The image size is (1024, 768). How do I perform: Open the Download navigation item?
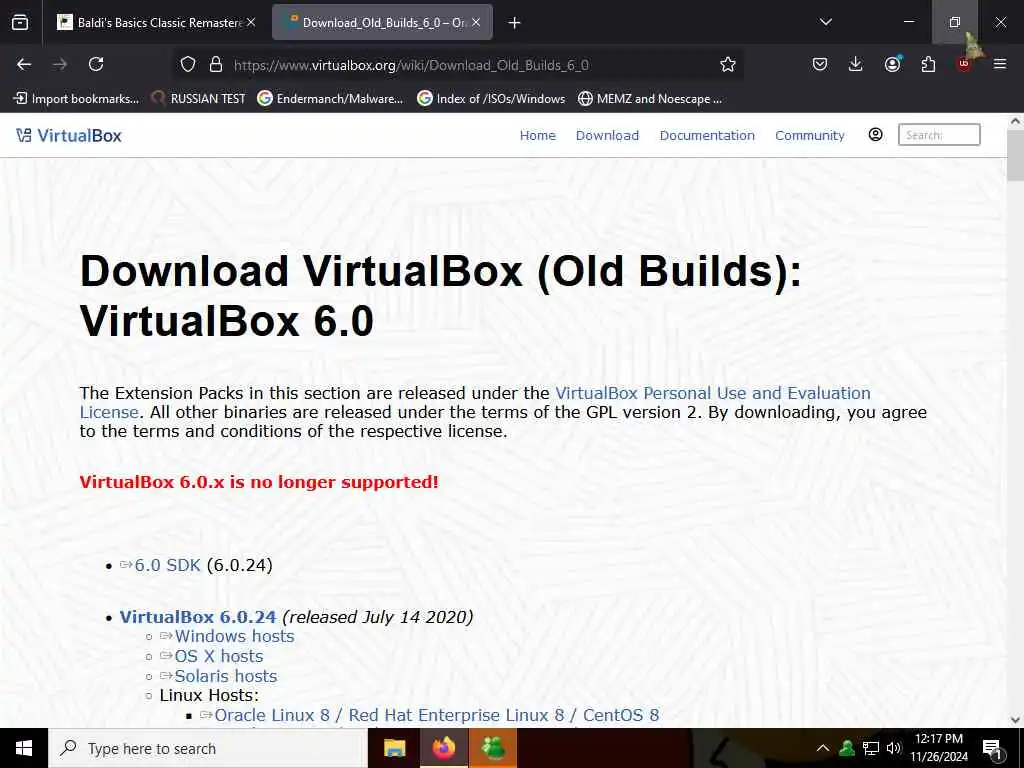tap(607, 135)
